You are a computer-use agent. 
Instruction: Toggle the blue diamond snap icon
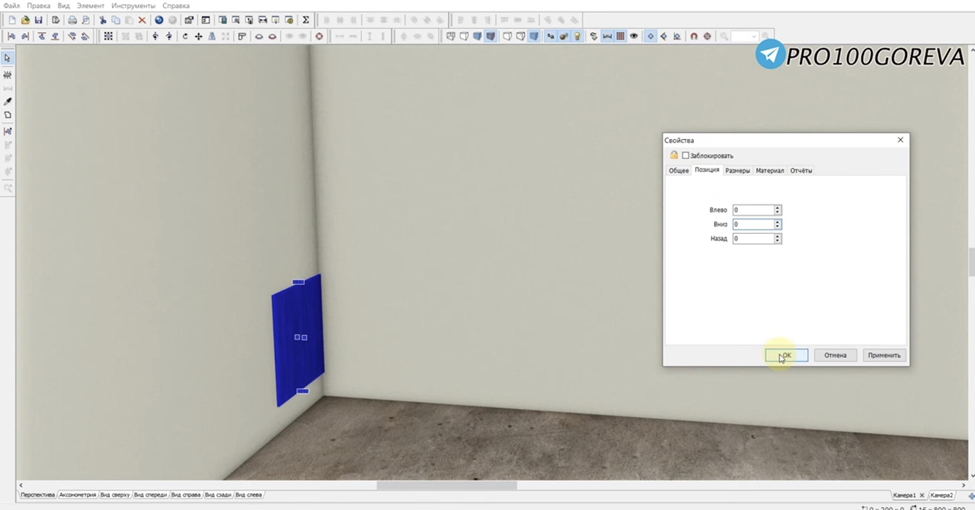point(650,36)
